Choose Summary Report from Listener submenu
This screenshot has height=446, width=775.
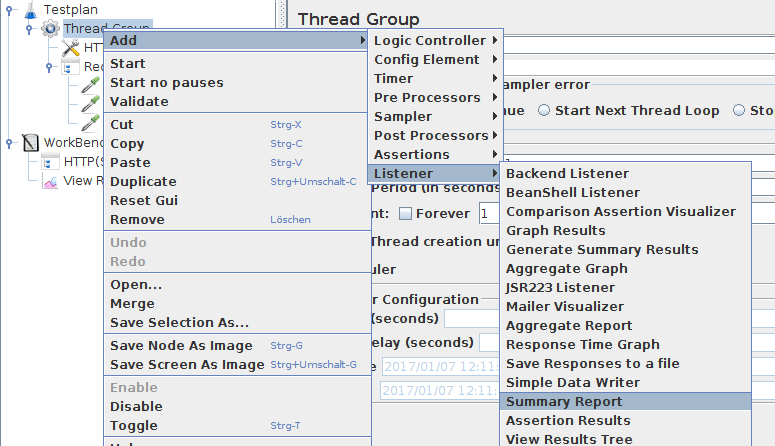(564, 401)
